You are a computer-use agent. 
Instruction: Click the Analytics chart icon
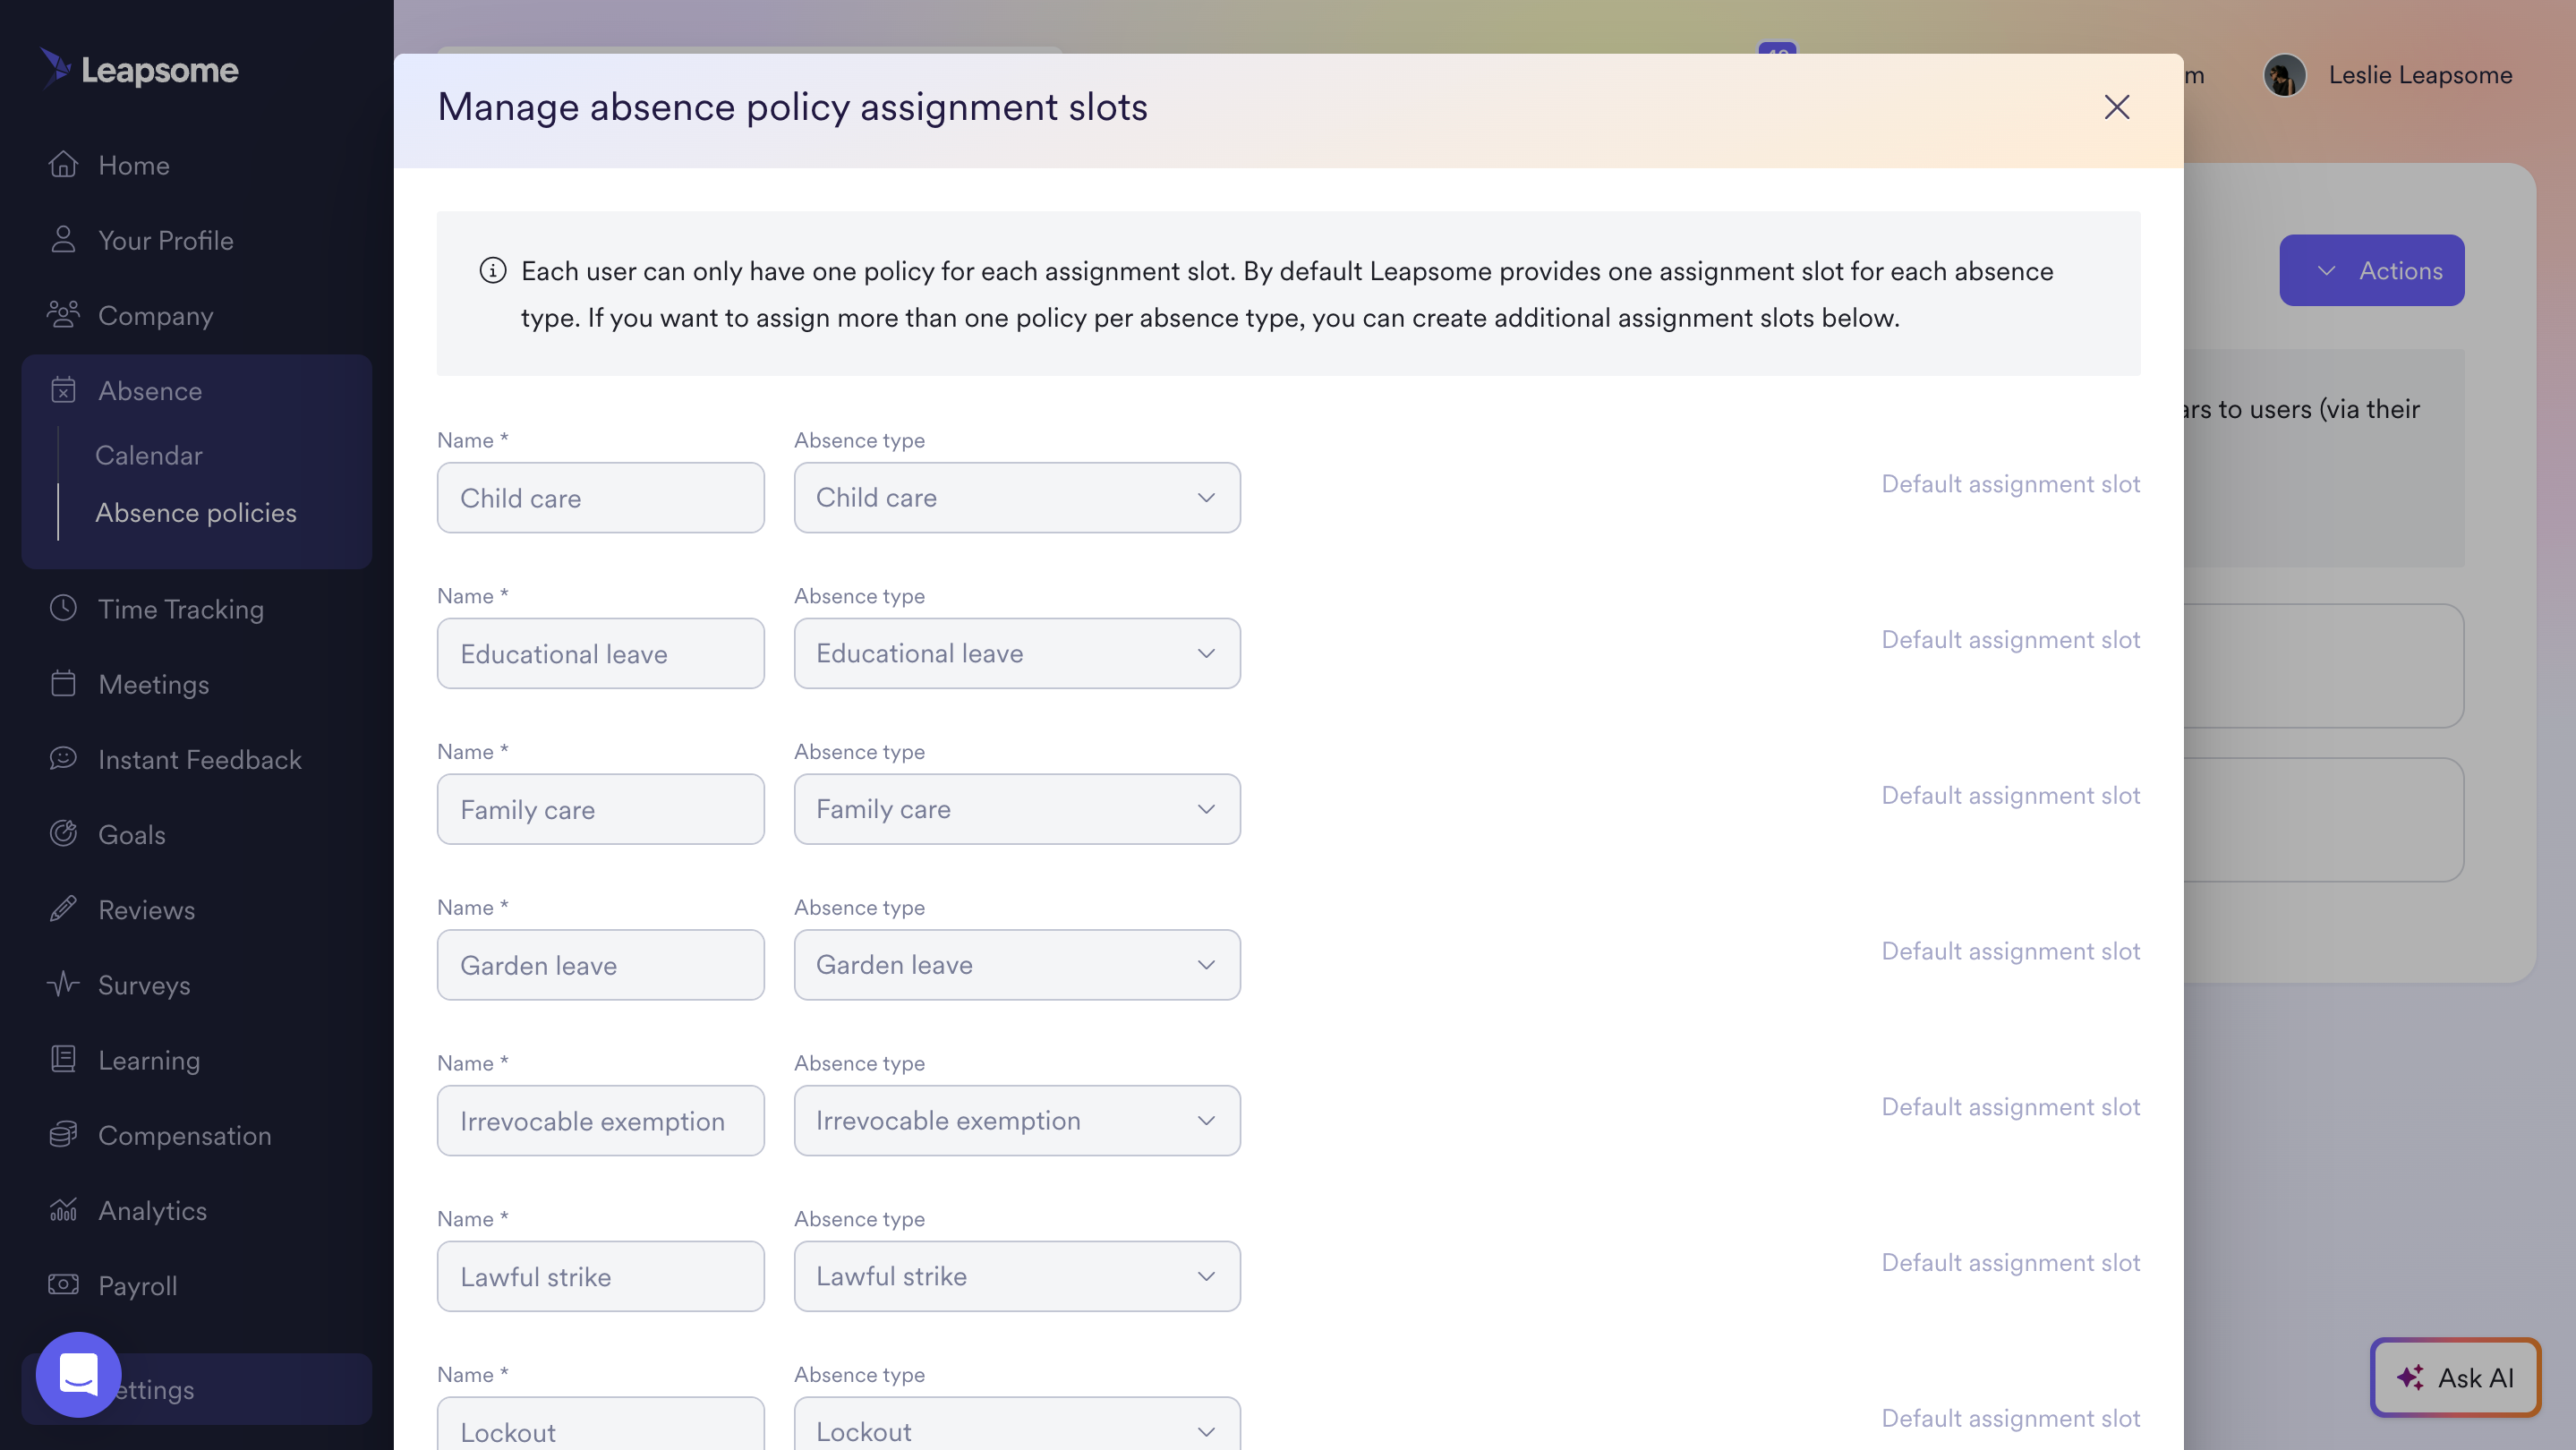63,1210
